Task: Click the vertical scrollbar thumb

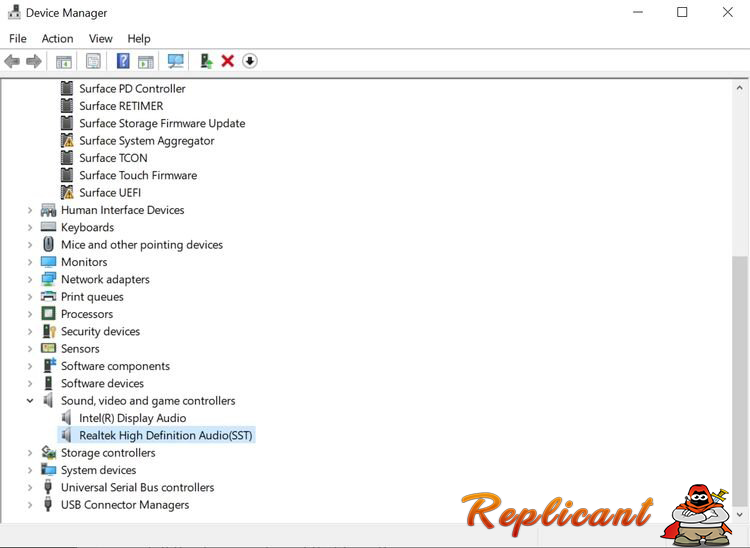Action: pos(740,380)
